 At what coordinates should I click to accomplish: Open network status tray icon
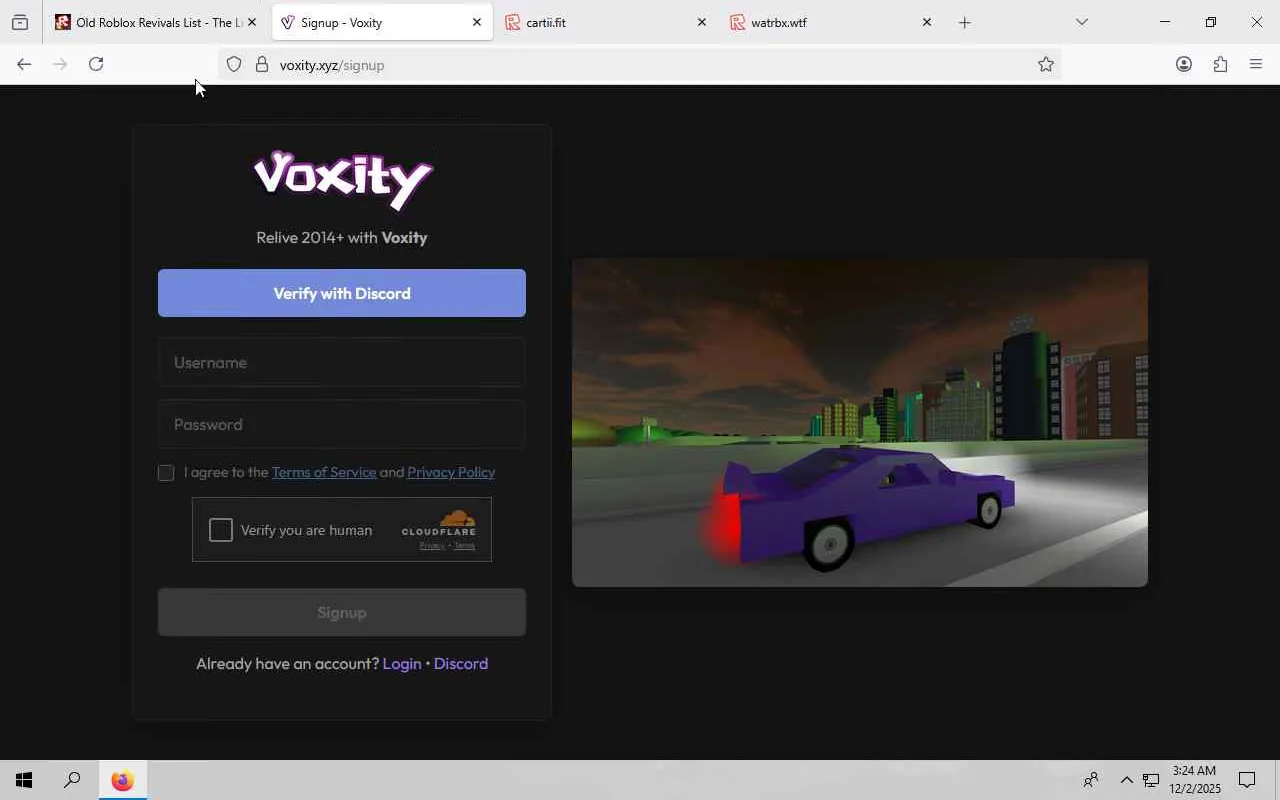pyautogui.click(x=1151, y=780)
